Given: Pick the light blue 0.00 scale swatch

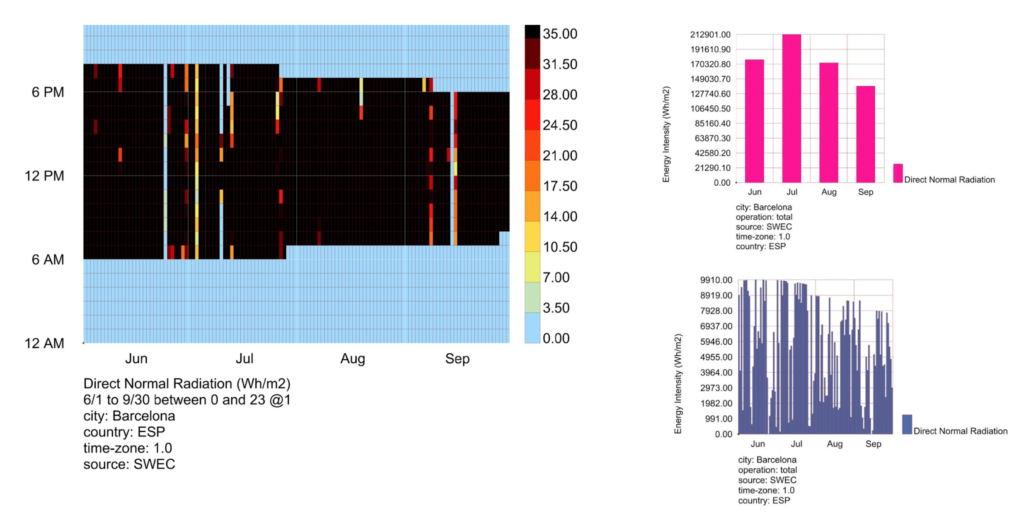Looking at the screenshot, I should tap(532, 330).
